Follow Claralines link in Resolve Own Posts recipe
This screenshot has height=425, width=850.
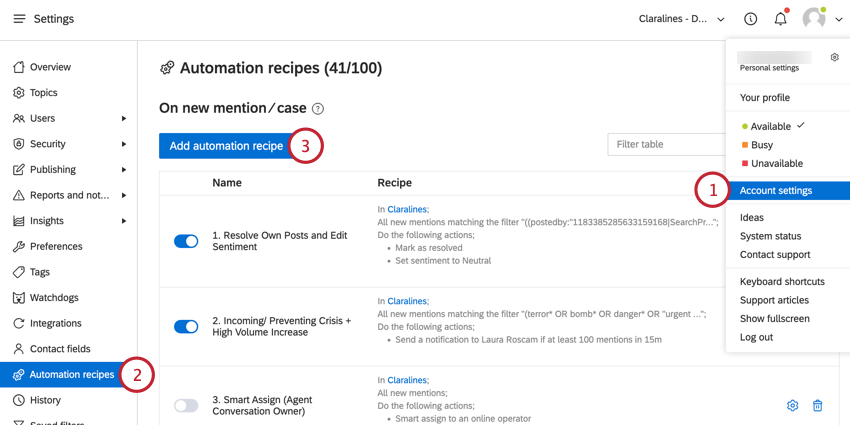pos(407,209)
